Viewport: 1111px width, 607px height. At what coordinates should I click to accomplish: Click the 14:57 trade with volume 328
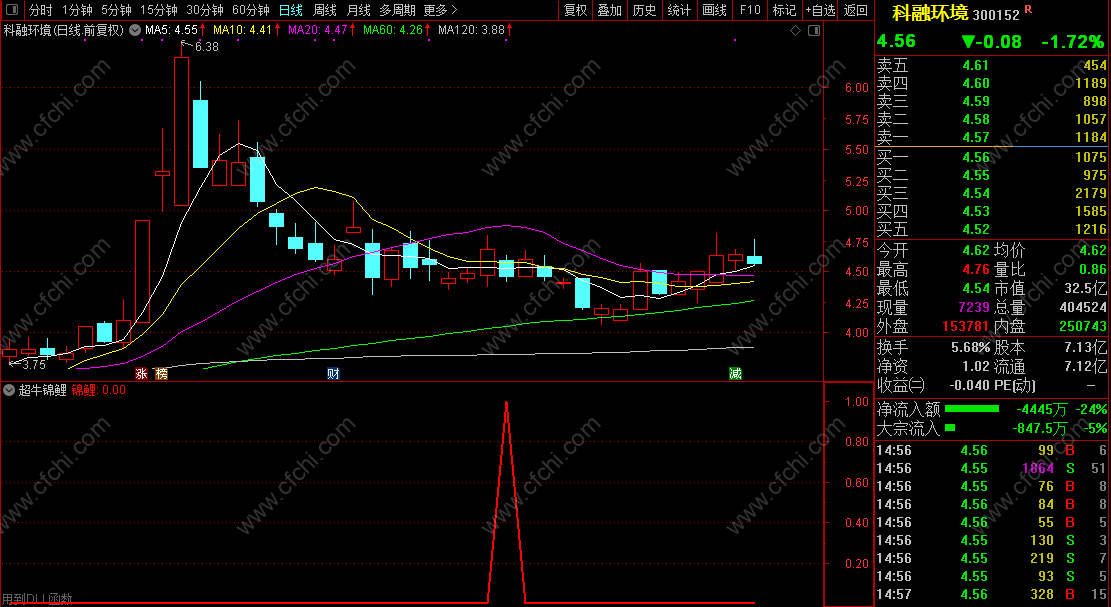(992, 594)
